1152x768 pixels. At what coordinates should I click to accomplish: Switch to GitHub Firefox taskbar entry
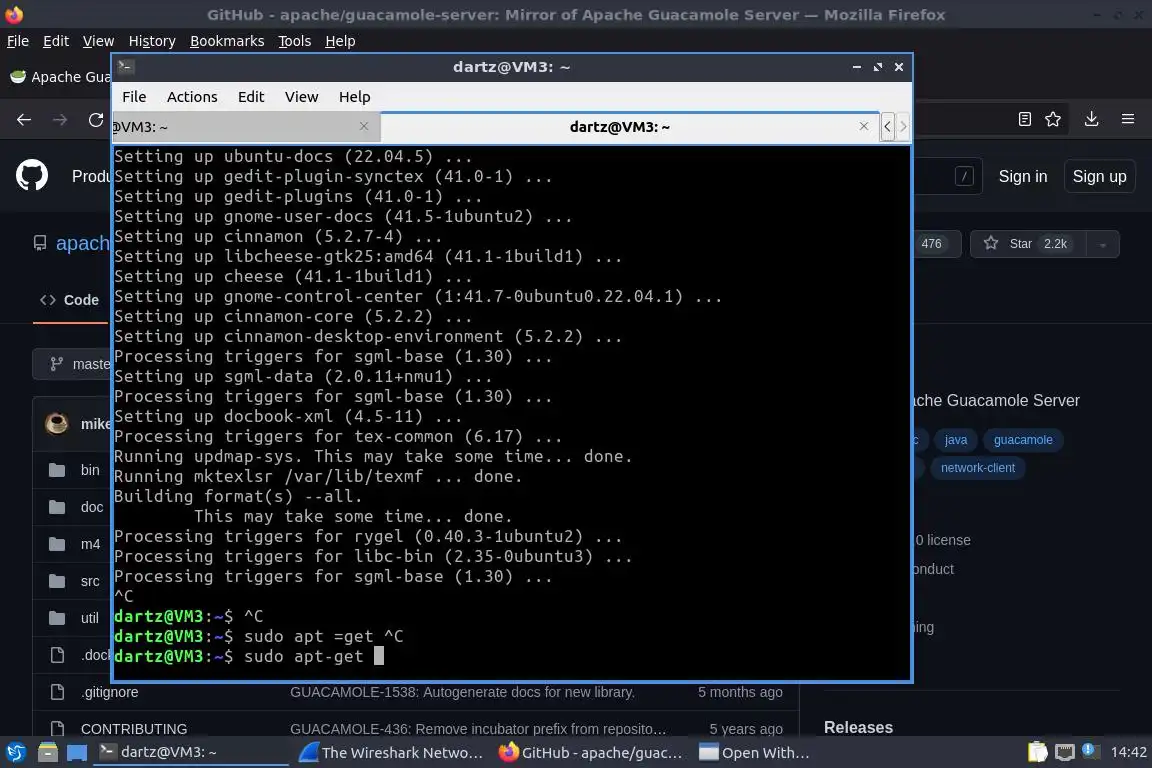tap(591, 753)
